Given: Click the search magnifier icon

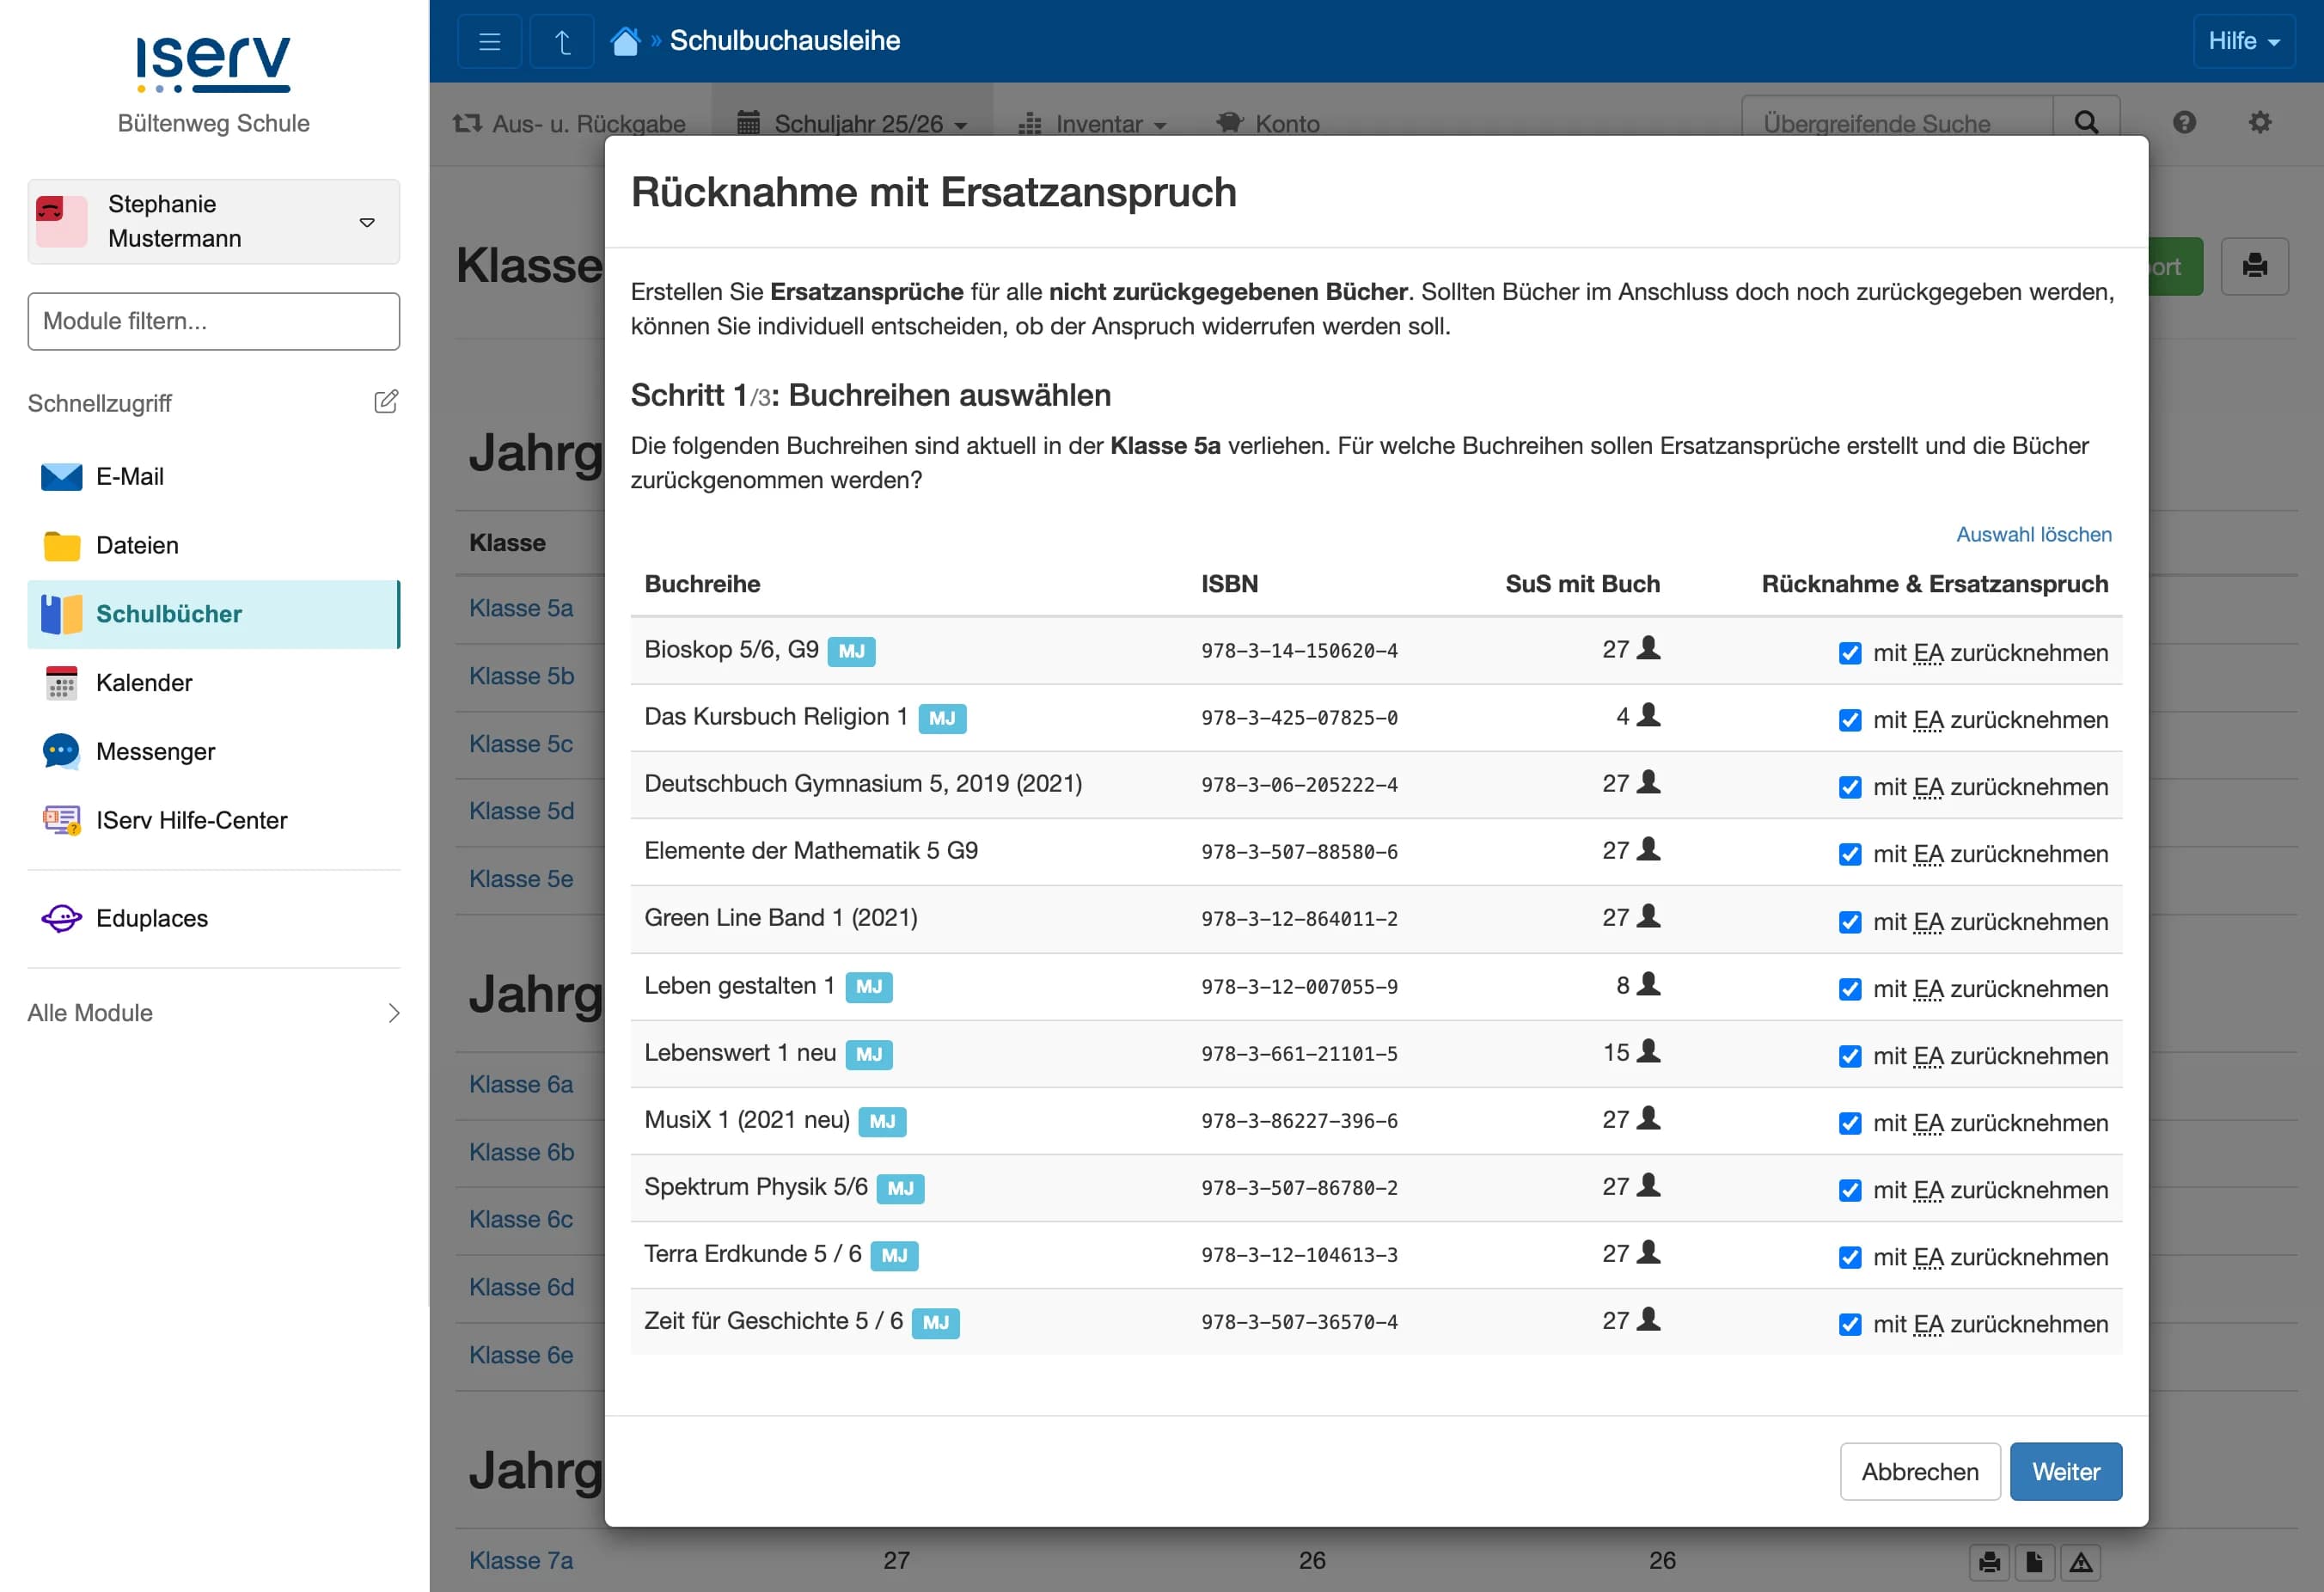Looking at the screenshot, I should pos(2086,122).
